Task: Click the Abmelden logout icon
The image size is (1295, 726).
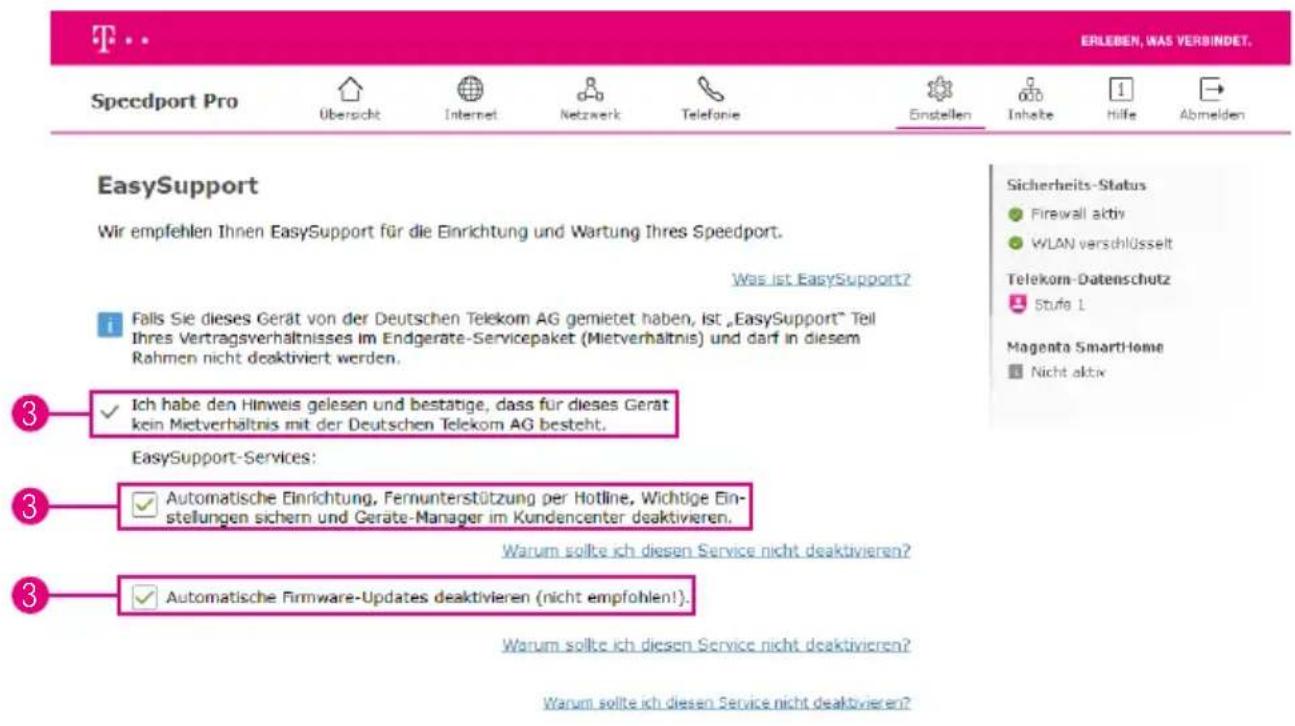Action: click(x=1211, y=91)
